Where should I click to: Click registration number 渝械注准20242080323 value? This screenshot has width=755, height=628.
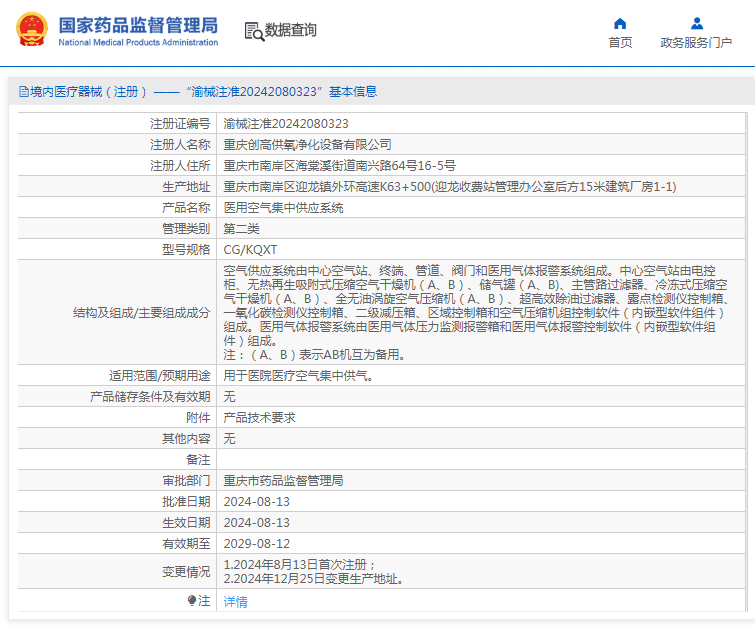(286, 124)
